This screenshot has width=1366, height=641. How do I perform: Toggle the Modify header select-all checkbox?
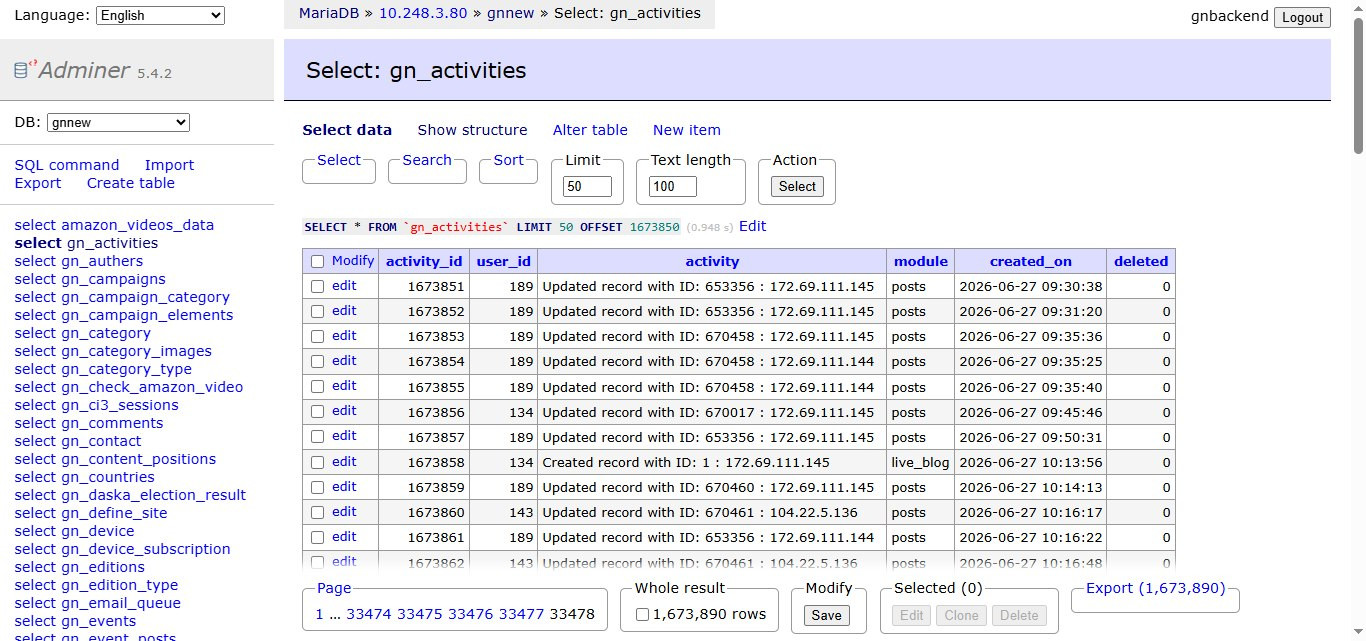coord(317,261)
